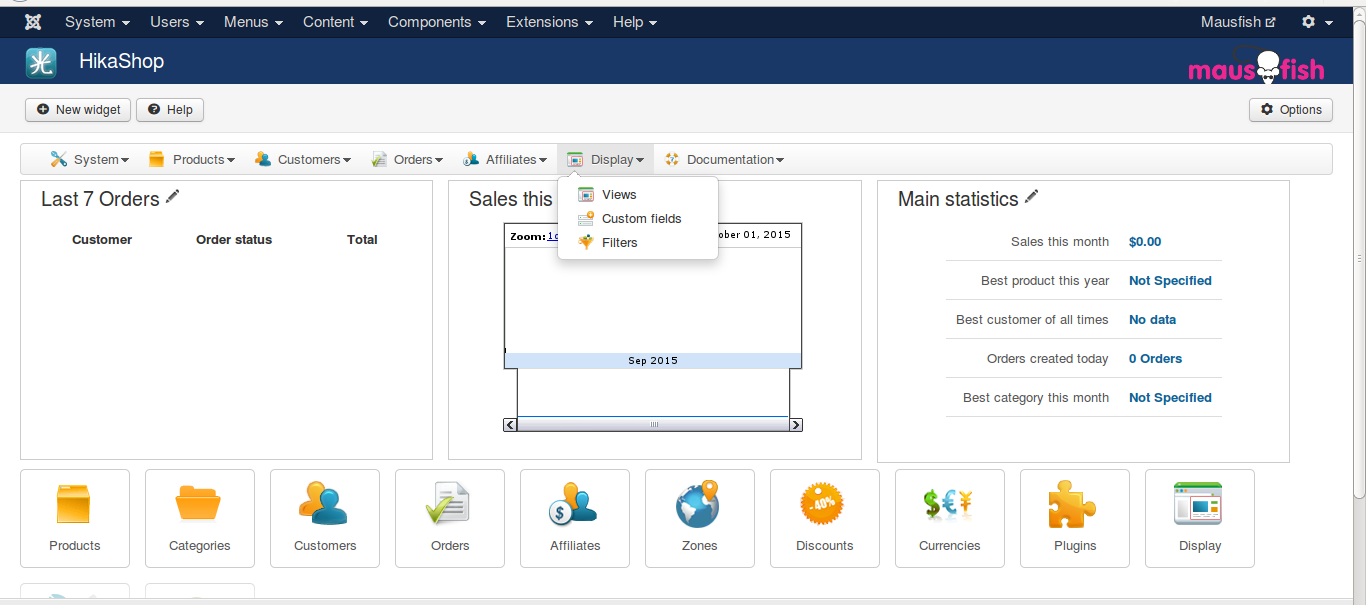The height and width of the screenshot is (605, 1366).
Task: Click the chart's horizontal scrollbar right arrow
Action: 796,425
